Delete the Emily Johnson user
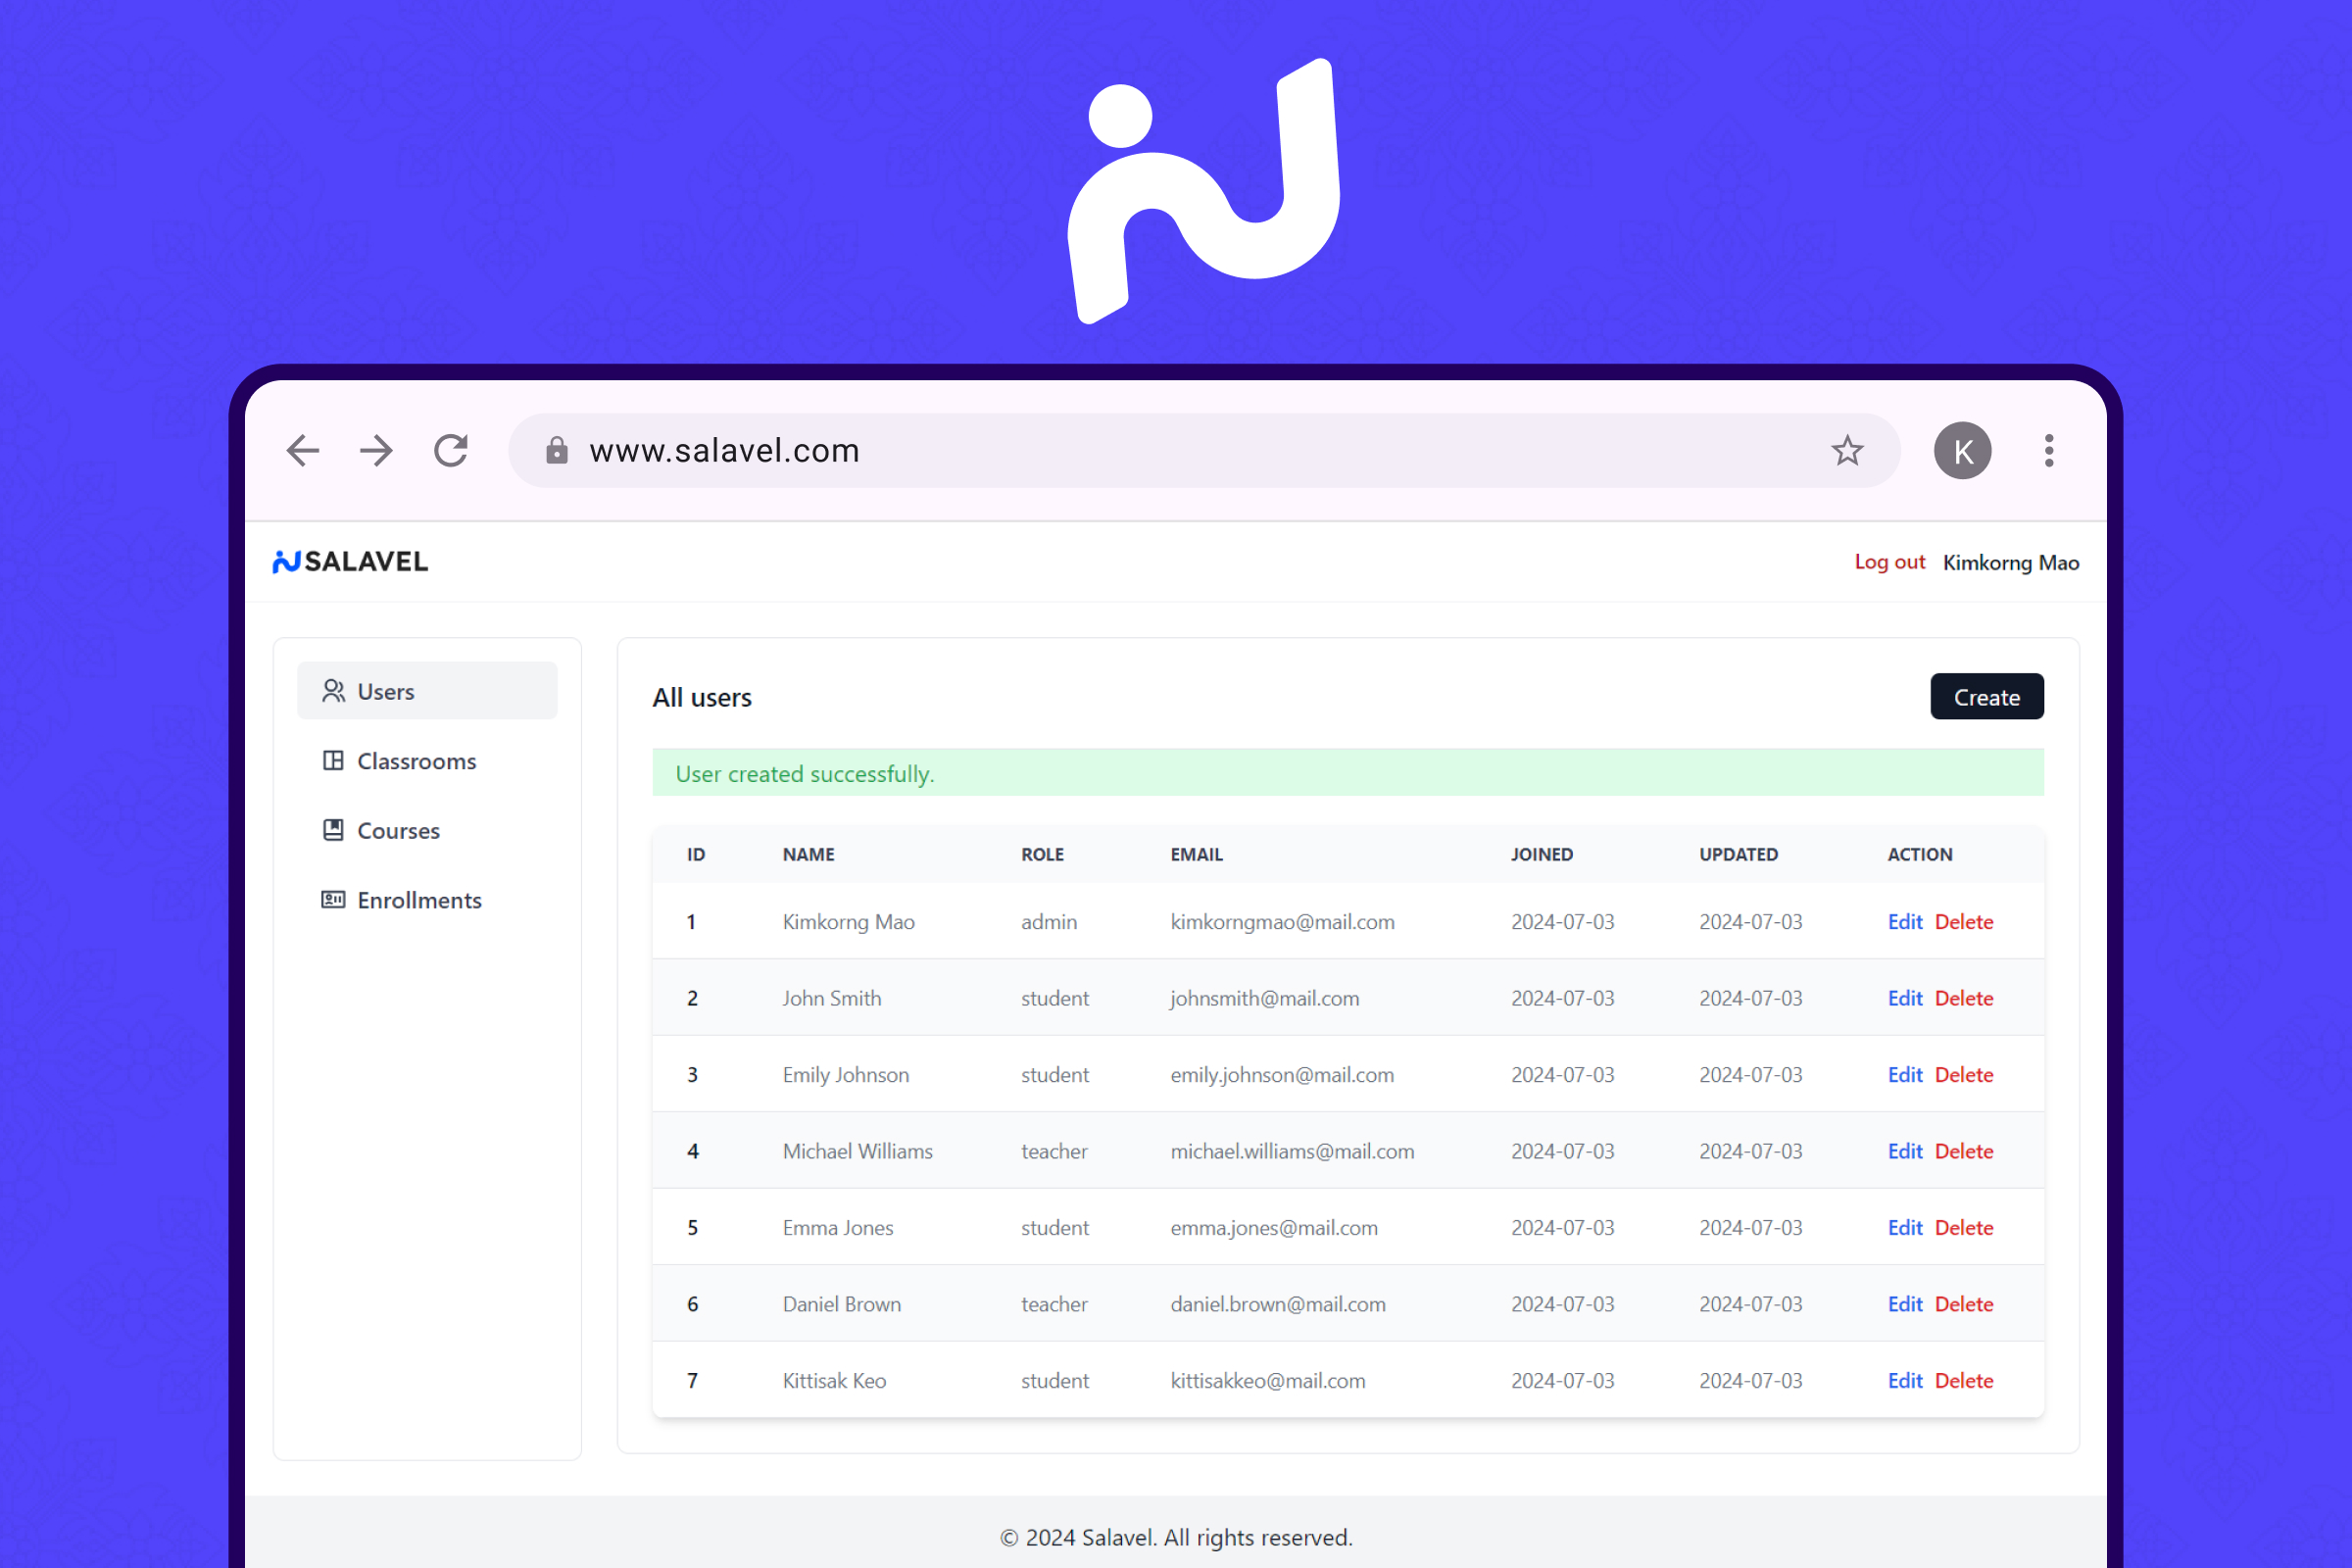Screen dimensions: 2352x1568 tap(1963, 1075)
